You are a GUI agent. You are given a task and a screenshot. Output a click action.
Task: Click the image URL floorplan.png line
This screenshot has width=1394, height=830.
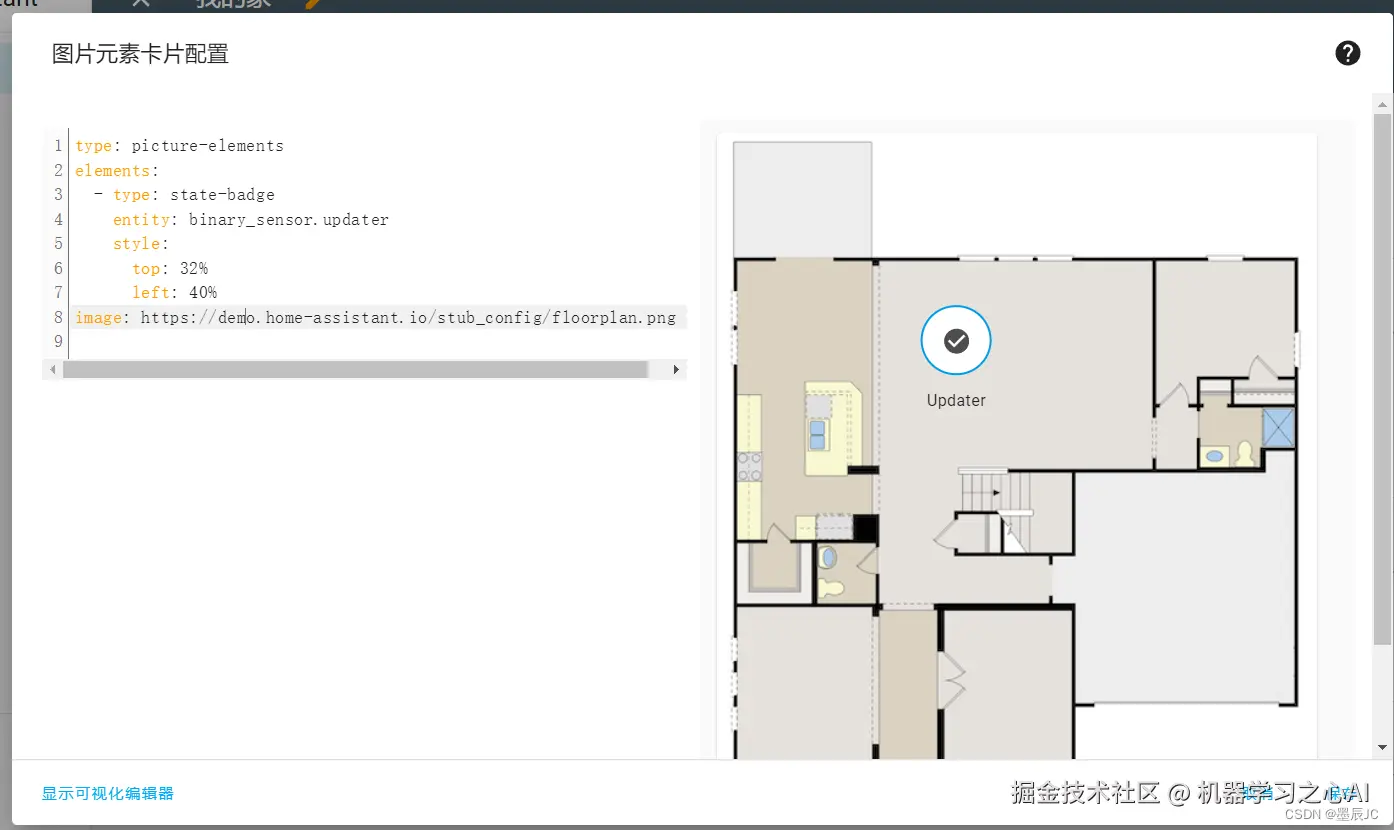coord(375,318)
